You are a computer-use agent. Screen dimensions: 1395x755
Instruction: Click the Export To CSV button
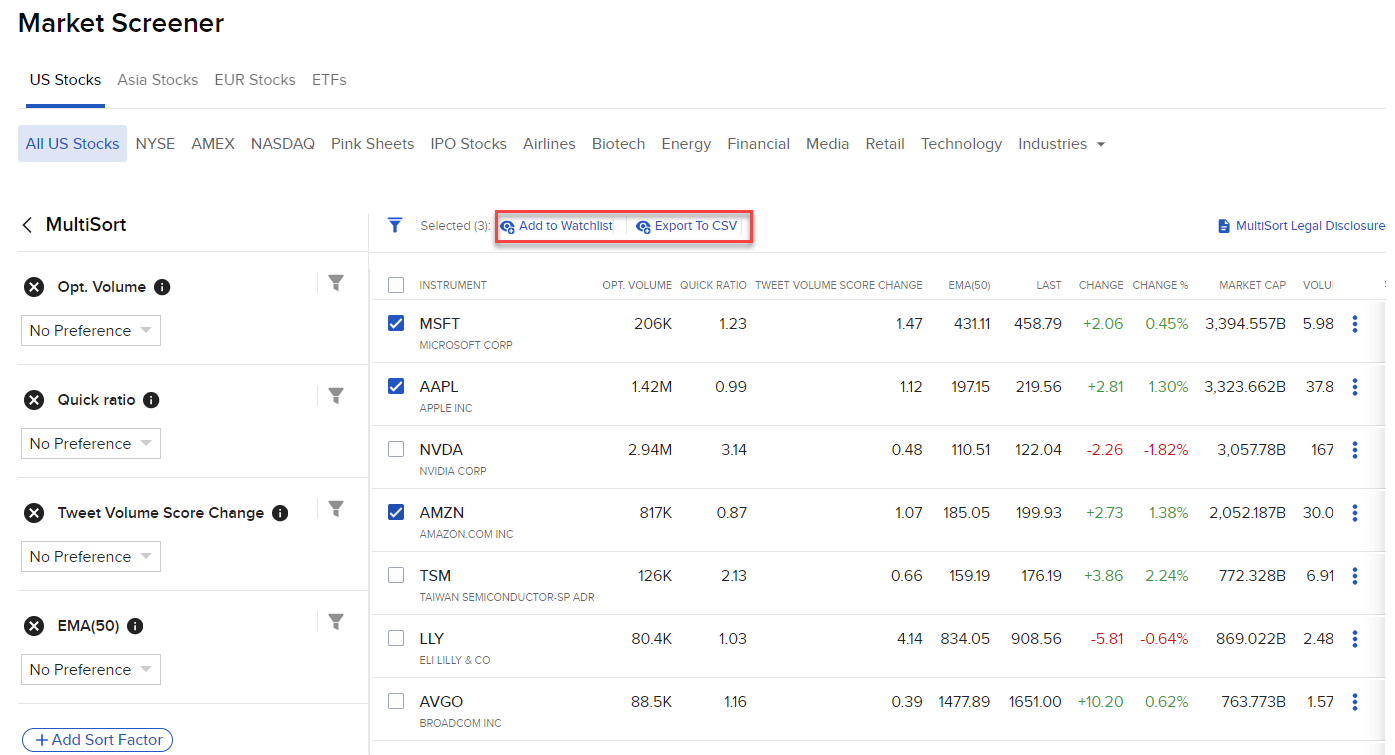click(x=687, y=225)
